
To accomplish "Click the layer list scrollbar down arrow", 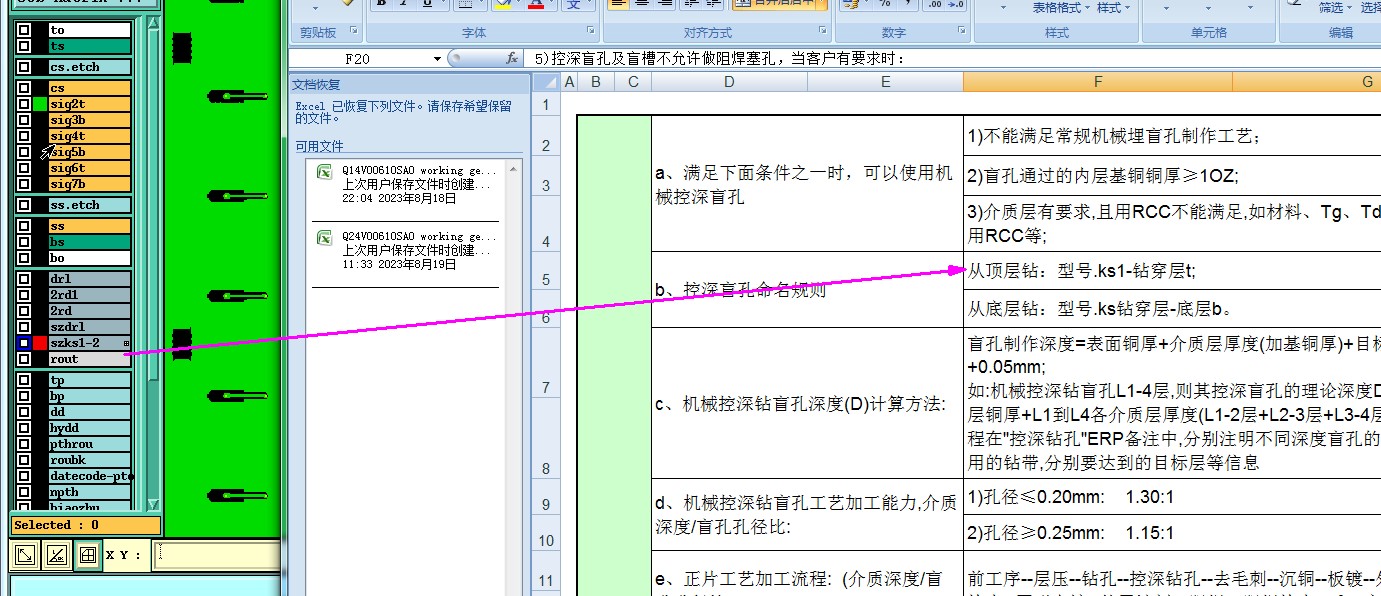I will point(153,503).
